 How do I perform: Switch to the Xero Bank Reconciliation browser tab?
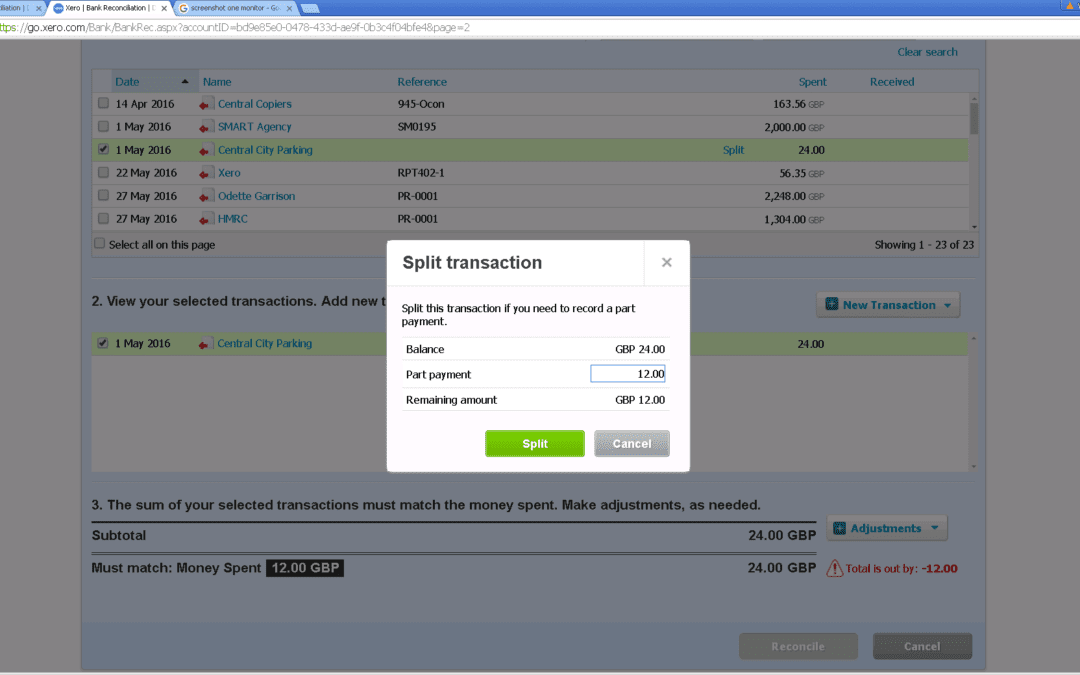(108, 8)
